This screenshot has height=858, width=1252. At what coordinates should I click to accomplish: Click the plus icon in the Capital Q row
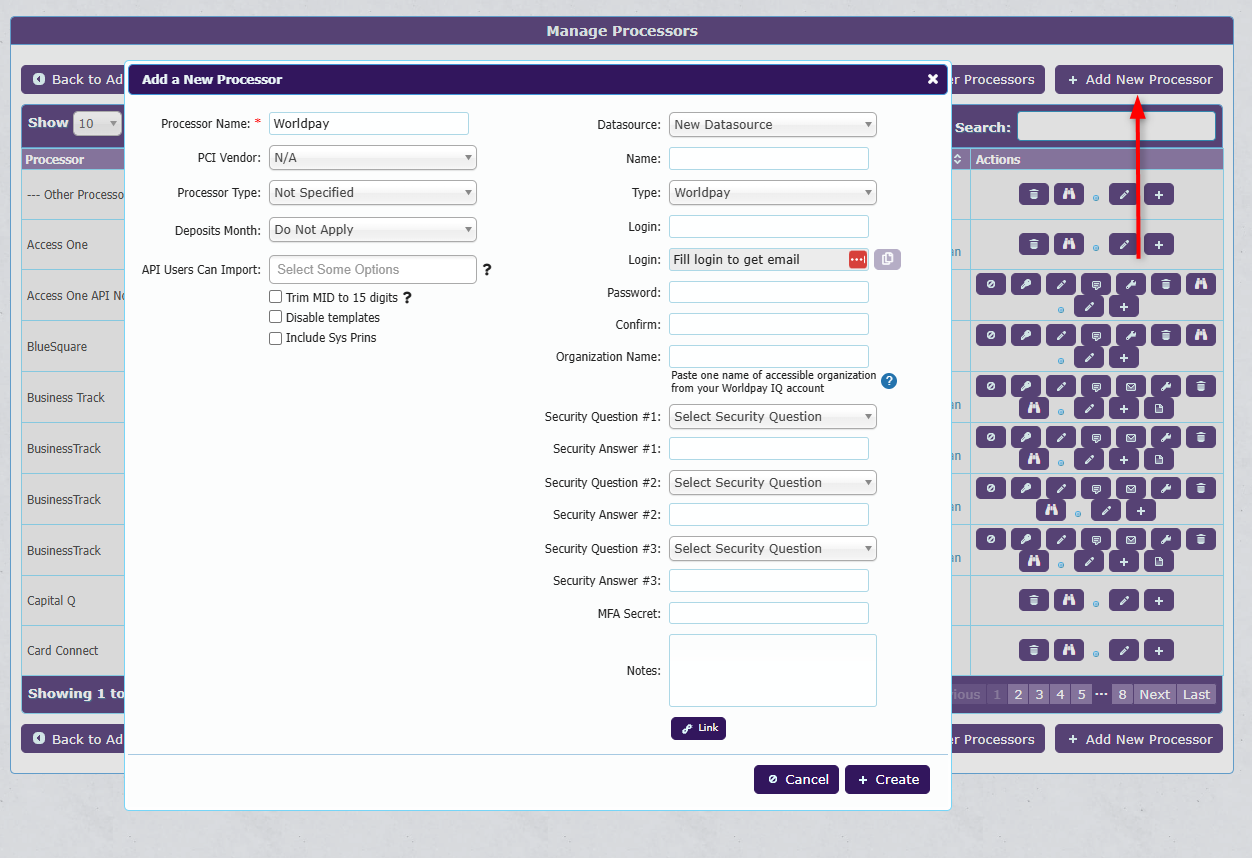[1159, 600]
